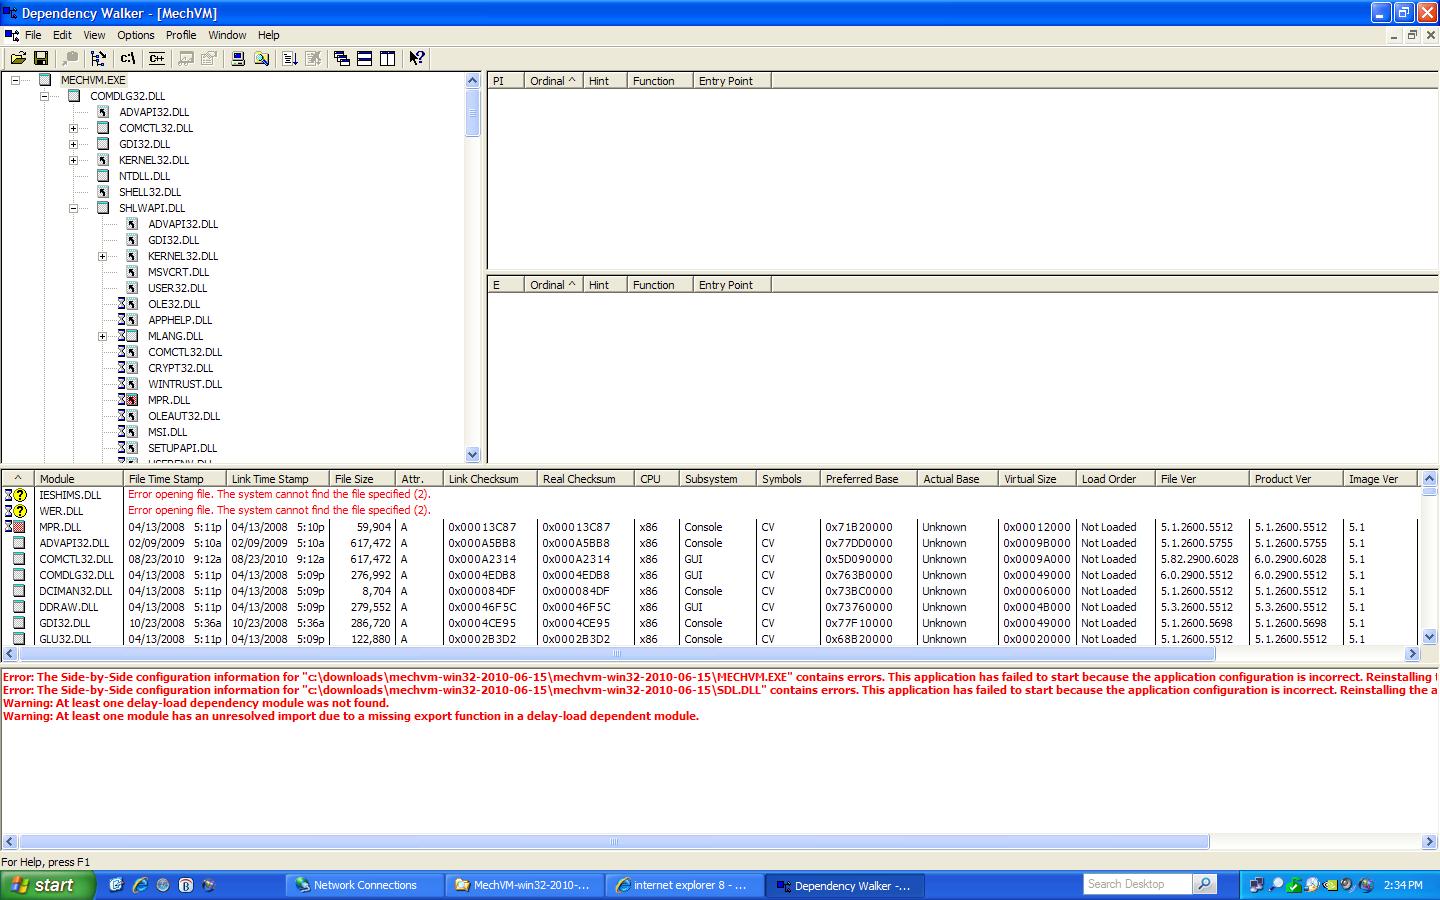Collapse the SHLWAPI.DLL tree node

click(x=74, y=208)
